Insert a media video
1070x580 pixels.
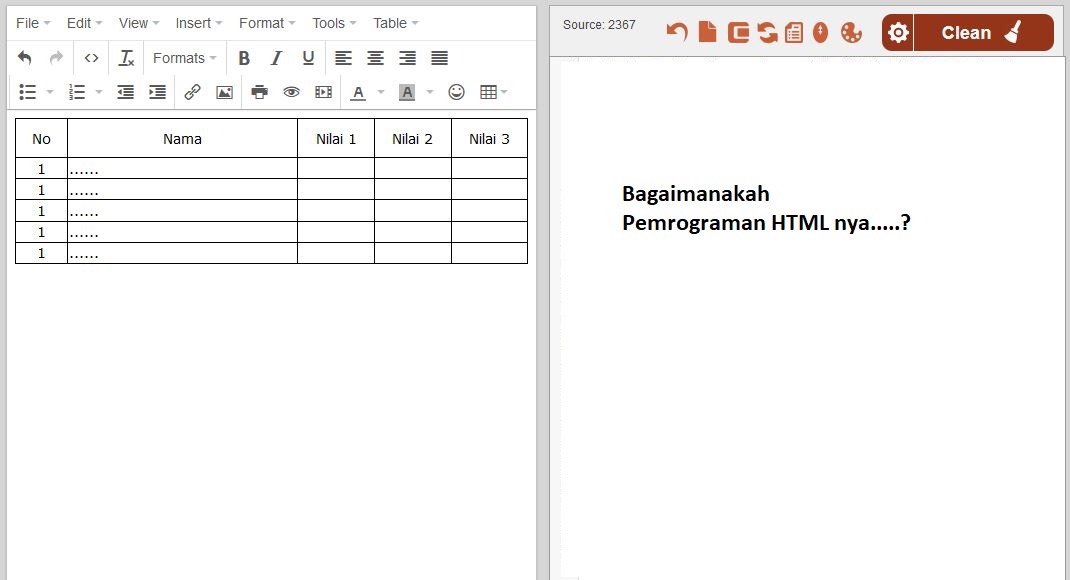click(x=323, y=91)
